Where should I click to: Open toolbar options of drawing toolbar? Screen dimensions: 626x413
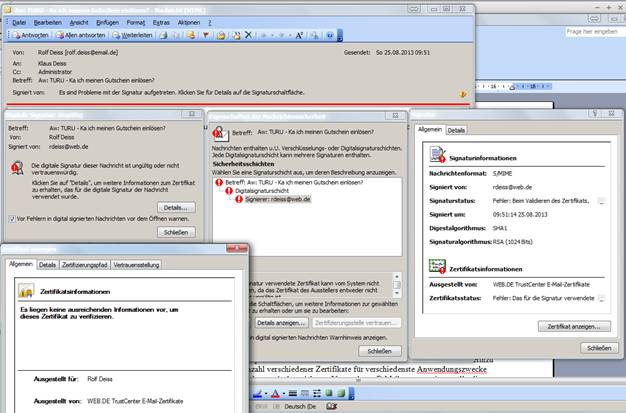351,394
